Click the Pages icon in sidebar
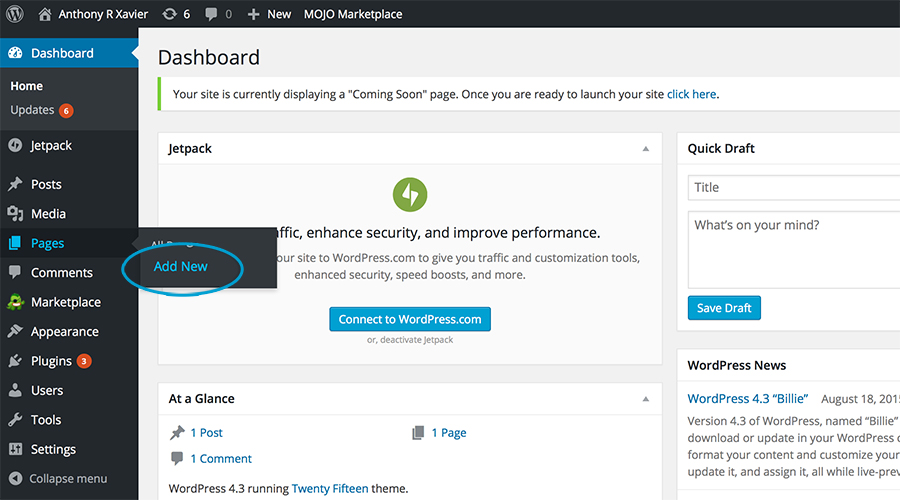This screenshot has height=500, width=900. click(x=15, y=243)
